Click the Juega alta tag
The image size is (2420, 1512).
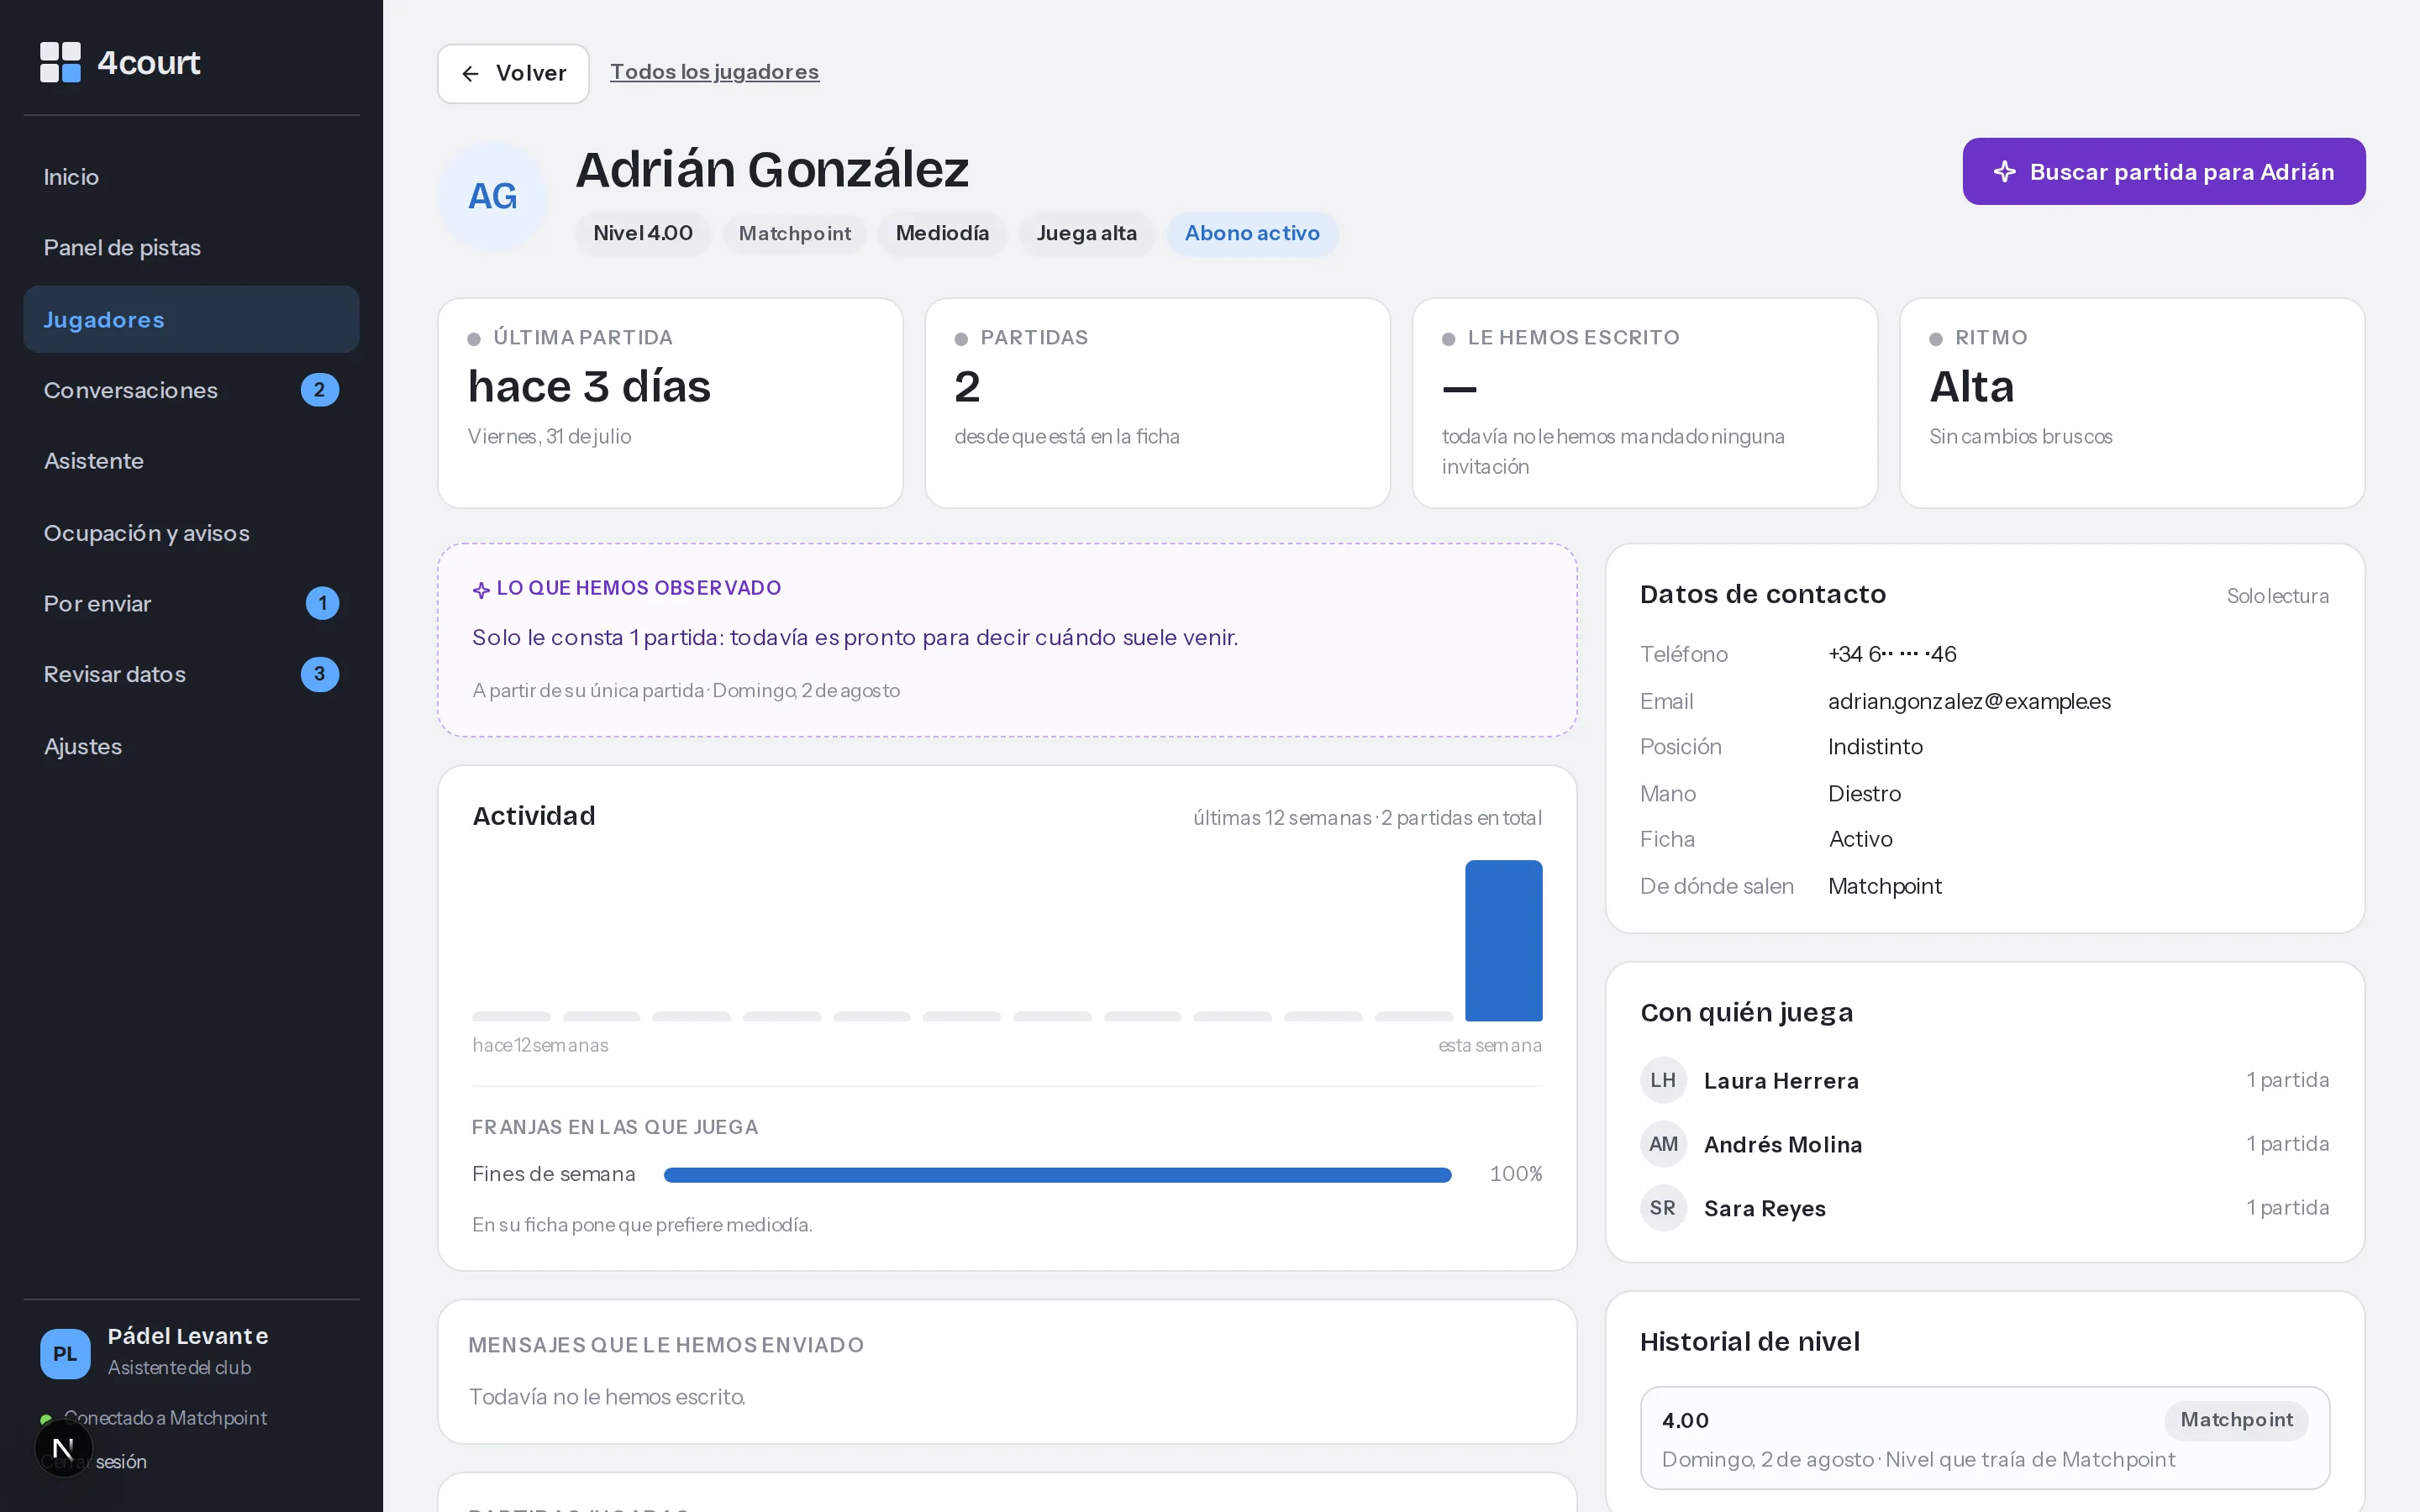click(1087, 233)
